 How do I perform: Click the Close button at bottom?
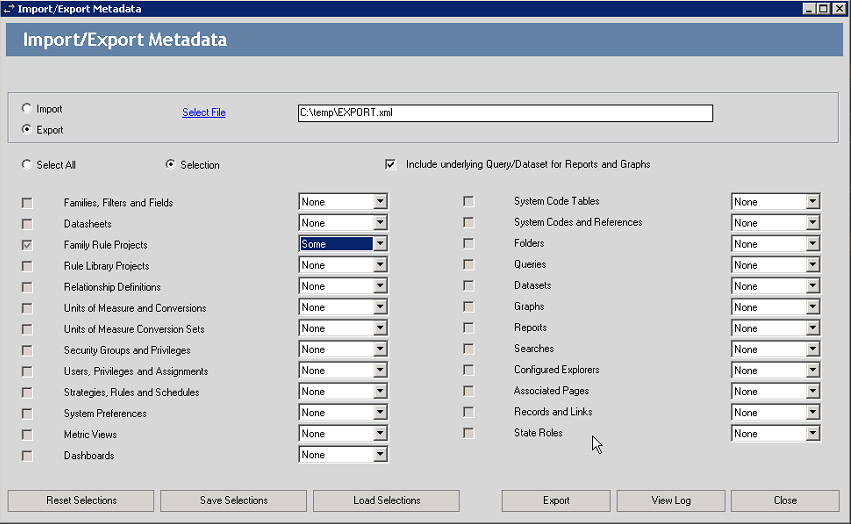click(x=785, y=501)
